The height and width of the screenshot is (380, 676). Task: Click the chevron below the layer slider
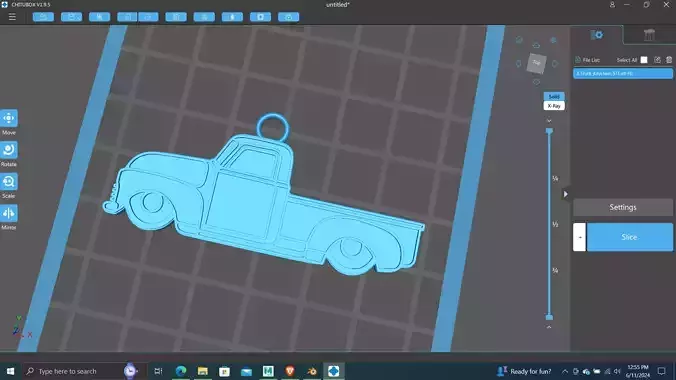549,327
